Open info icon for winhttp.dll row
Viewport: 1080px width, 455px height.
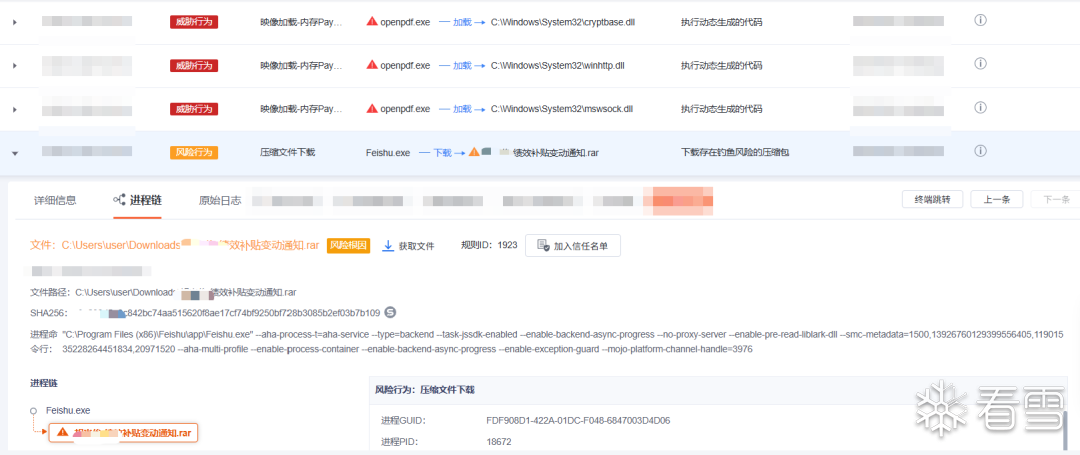coord(980,64)
